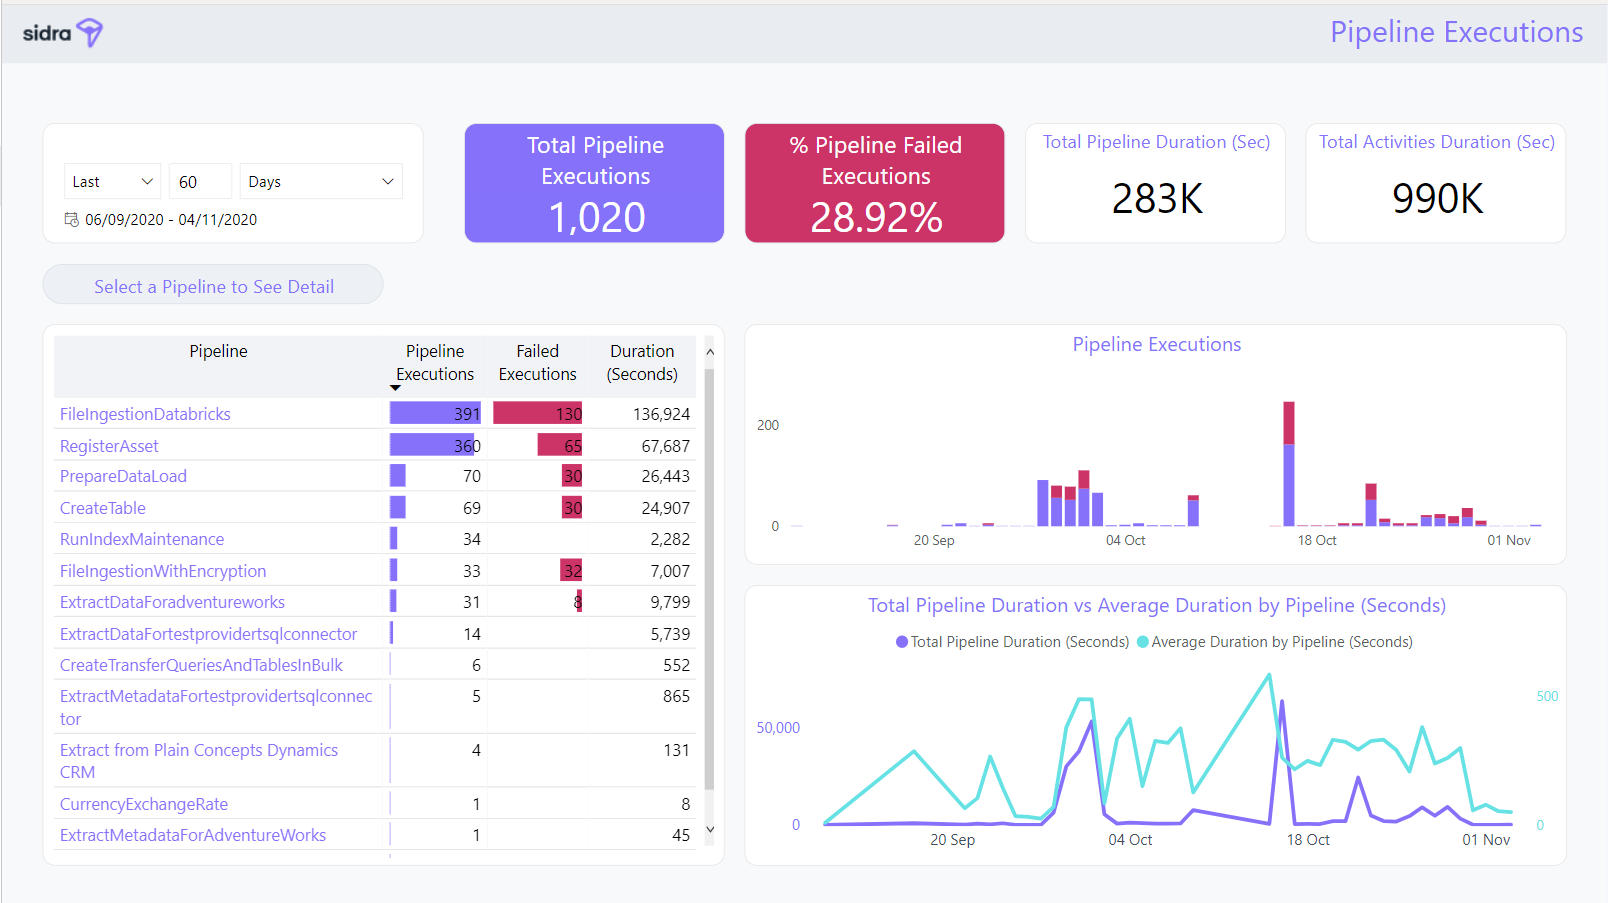Click purple Total Pipeline Duration legend marker
Viewport: 1608px width, 903px height.
(x=902, y=642)
